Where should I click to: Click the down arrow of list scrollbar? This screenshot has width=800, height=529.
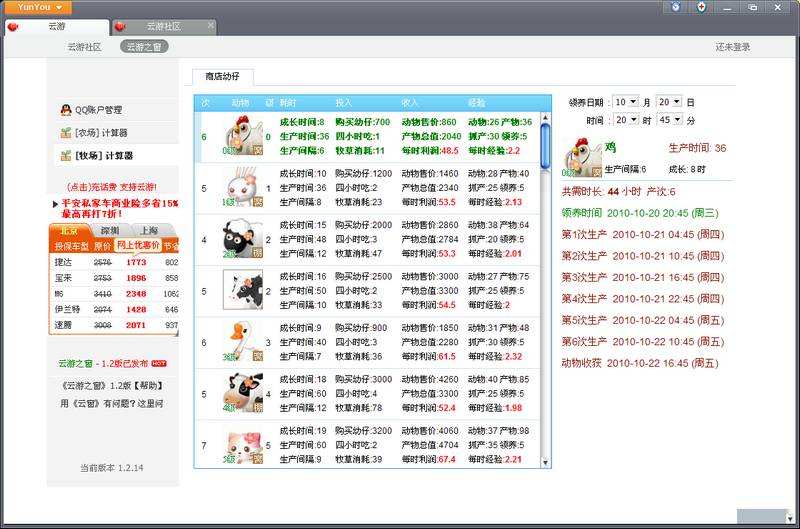click(x=545, y=463)
